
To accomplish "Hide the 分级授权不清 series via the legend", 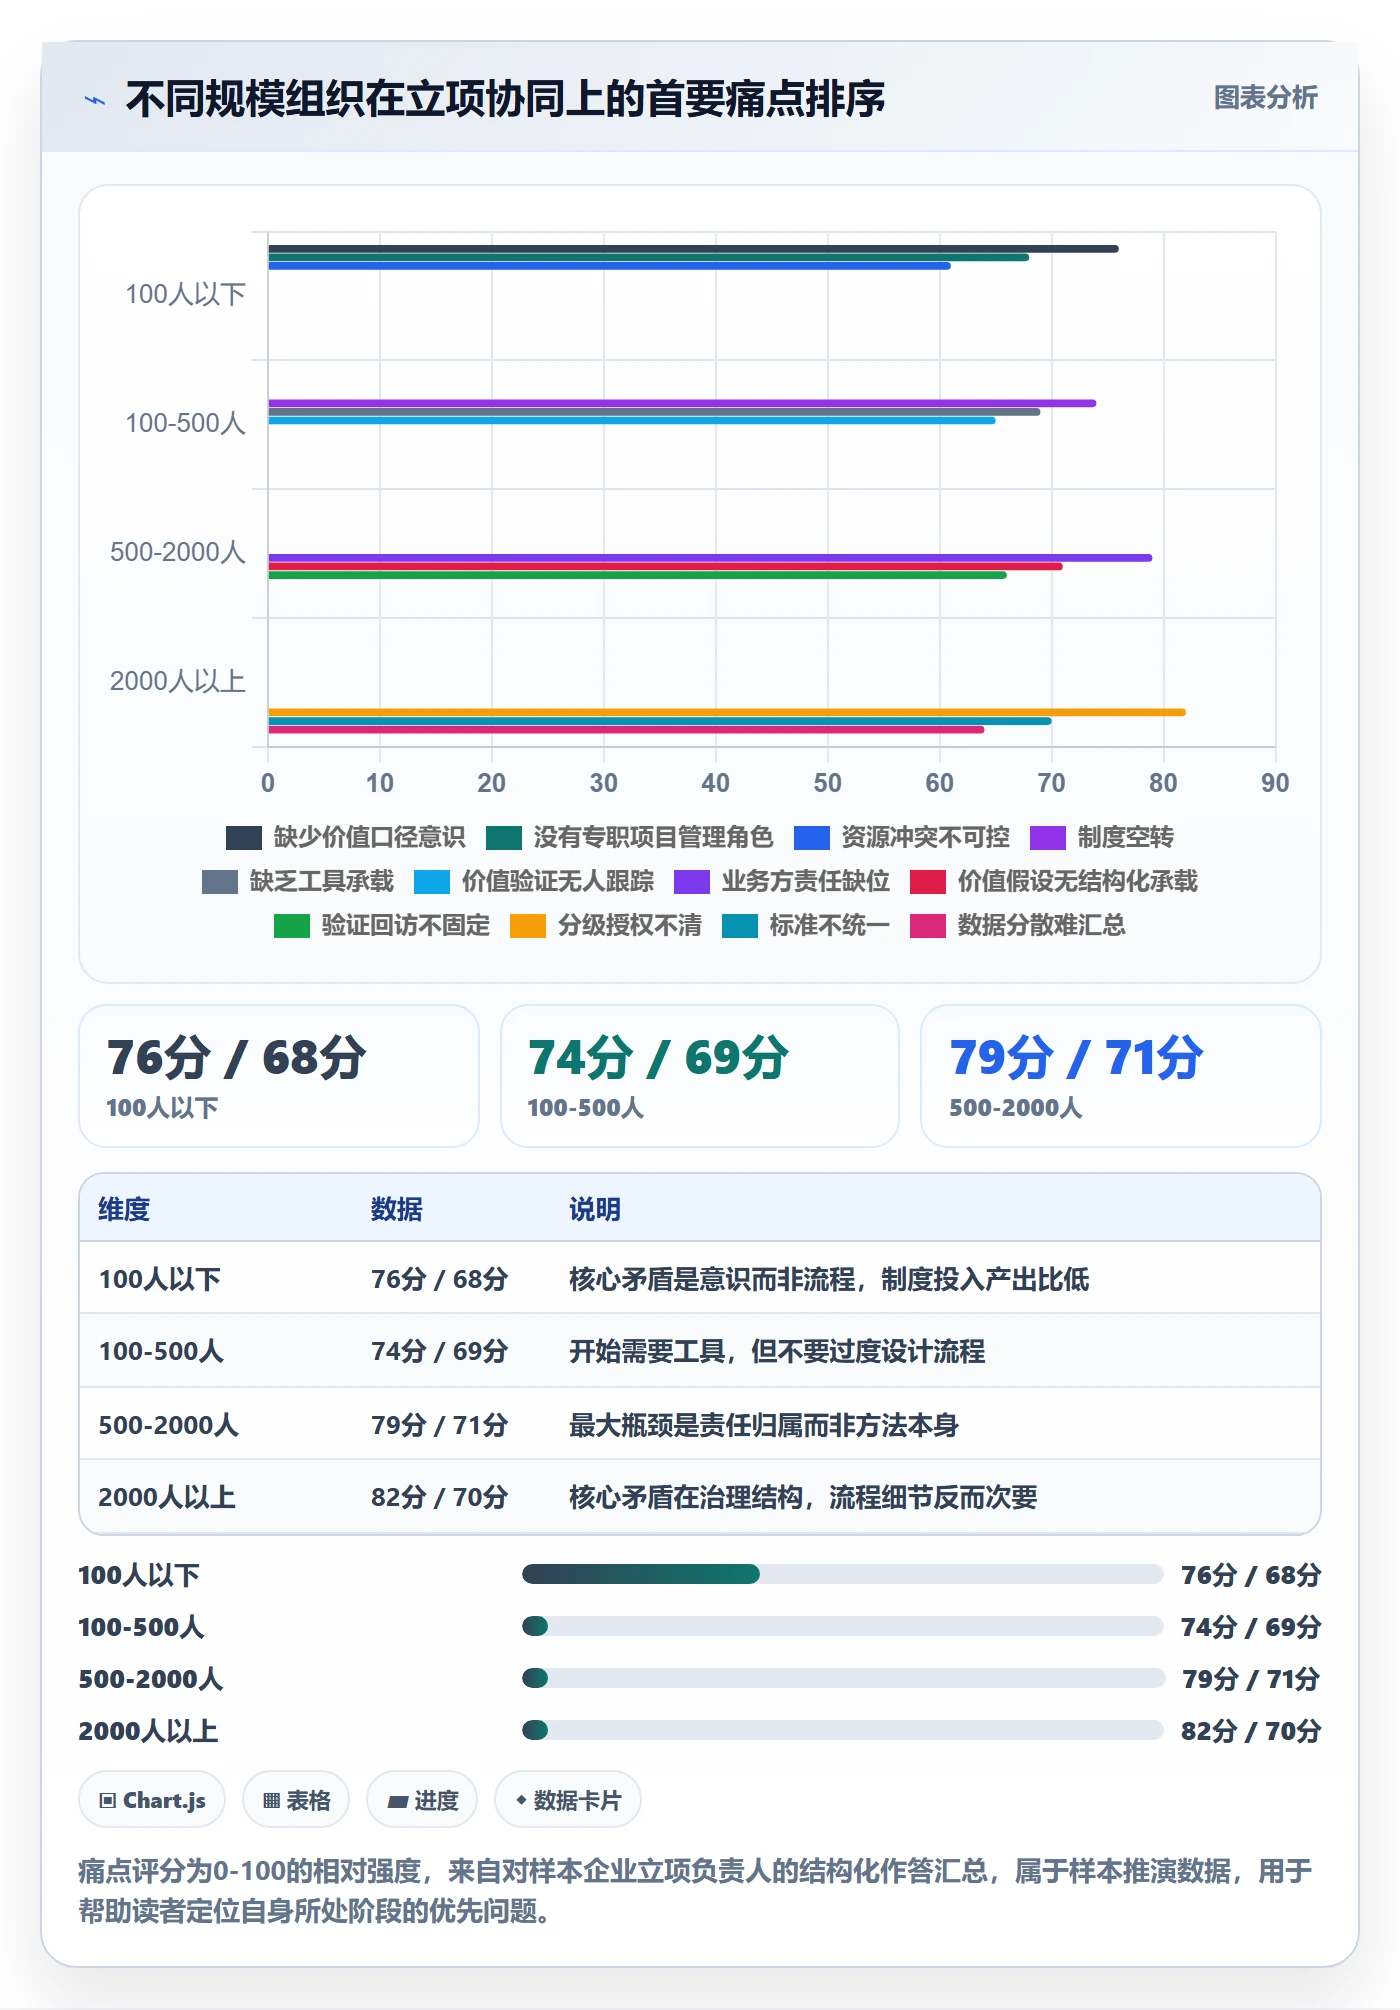I will [x=606, y=925].
